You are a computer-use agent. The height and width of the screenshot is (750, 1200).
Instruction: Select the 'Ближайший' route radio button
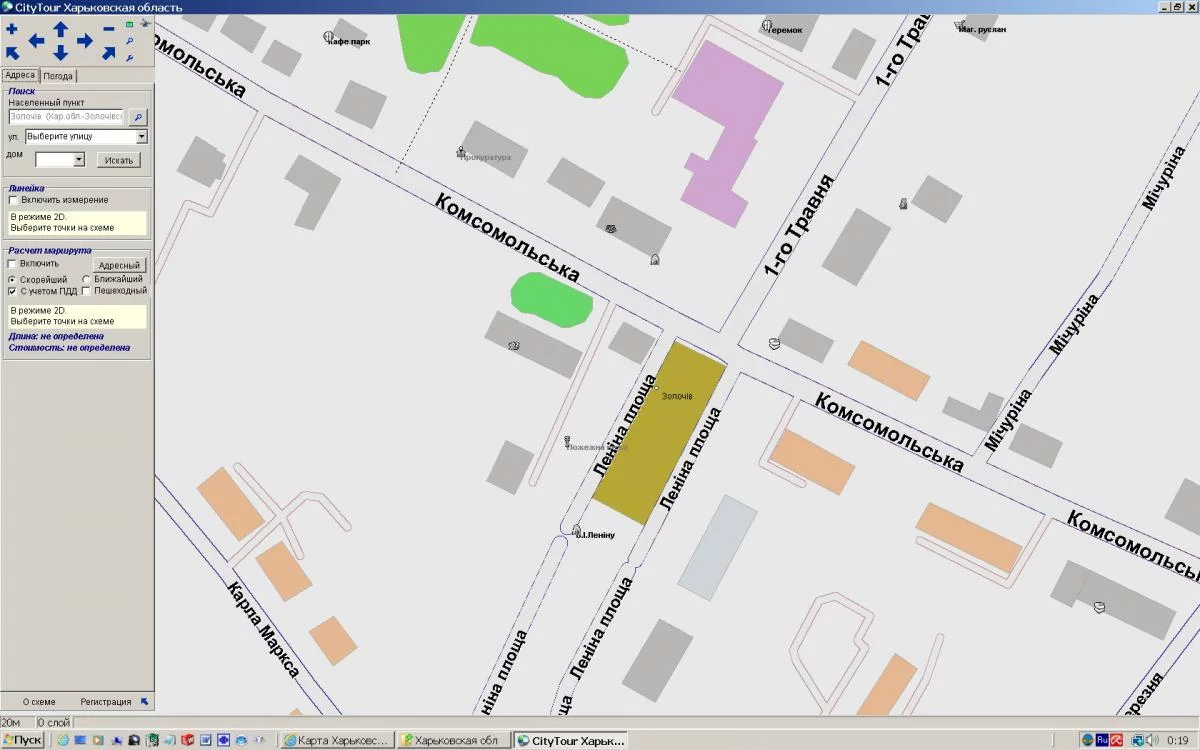[x=86, y=279]
